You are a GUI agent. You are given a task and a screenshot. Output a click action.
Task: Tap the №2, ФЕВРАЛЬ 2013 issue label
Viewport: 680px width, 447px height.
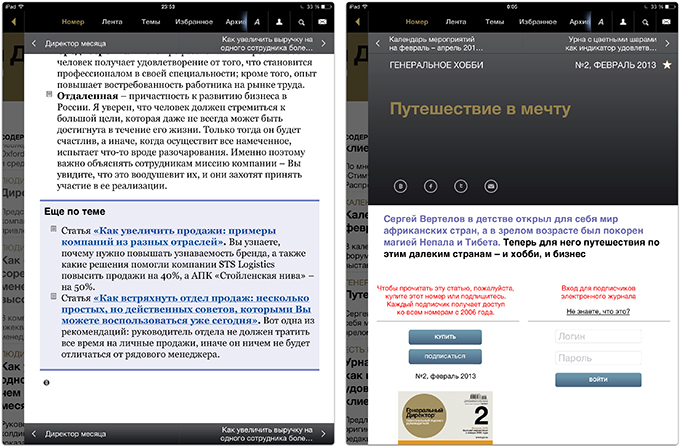pos(615,65)
